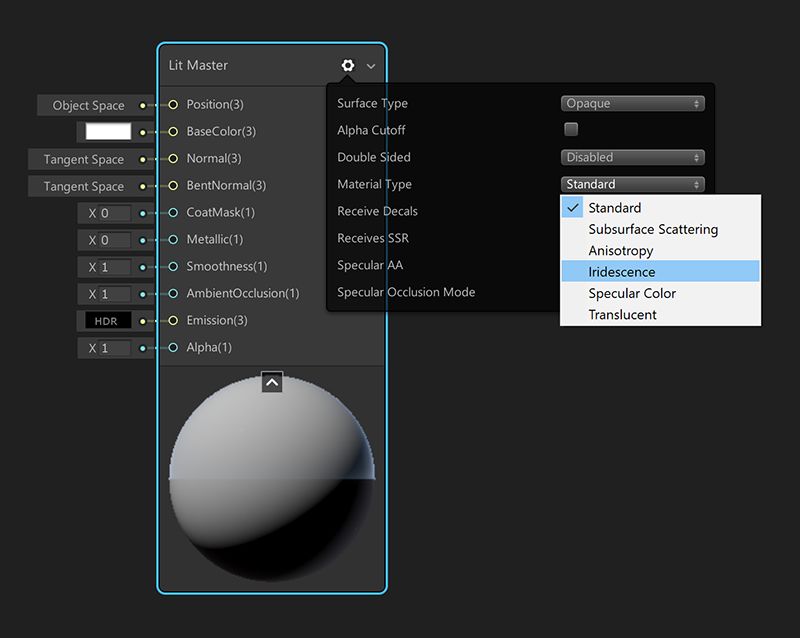Click the Alpha Cutoff label
The image size is (800, 638).
(371, 131)
